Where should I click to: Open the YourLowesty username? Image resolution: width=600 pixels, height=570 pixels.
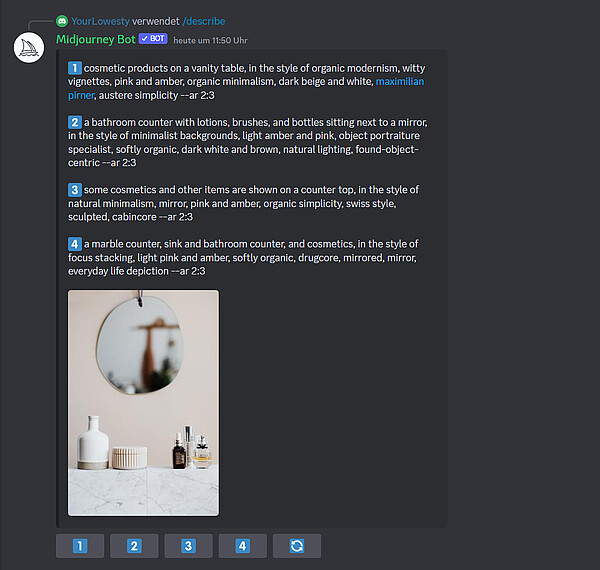click(100, 21)
